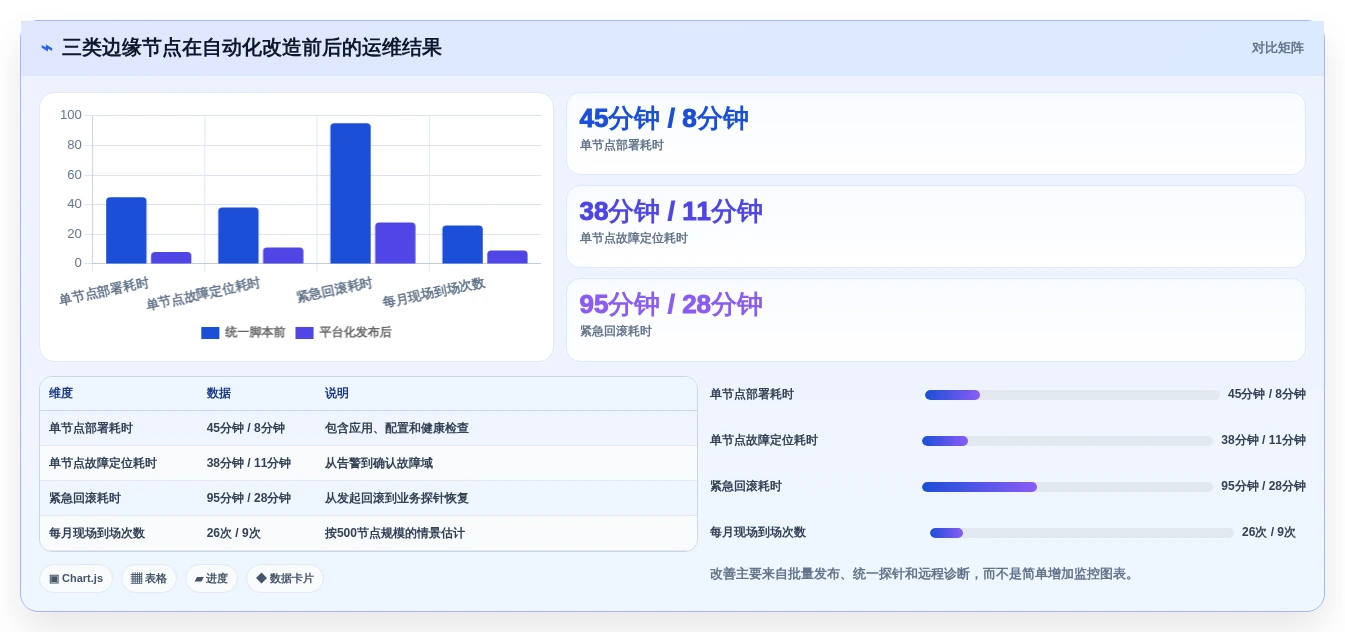Click the 单节点故障定位耗时 chart axis label
Image resolution: width=1345 pixels, height=632 pixels.
coord(203,294)
